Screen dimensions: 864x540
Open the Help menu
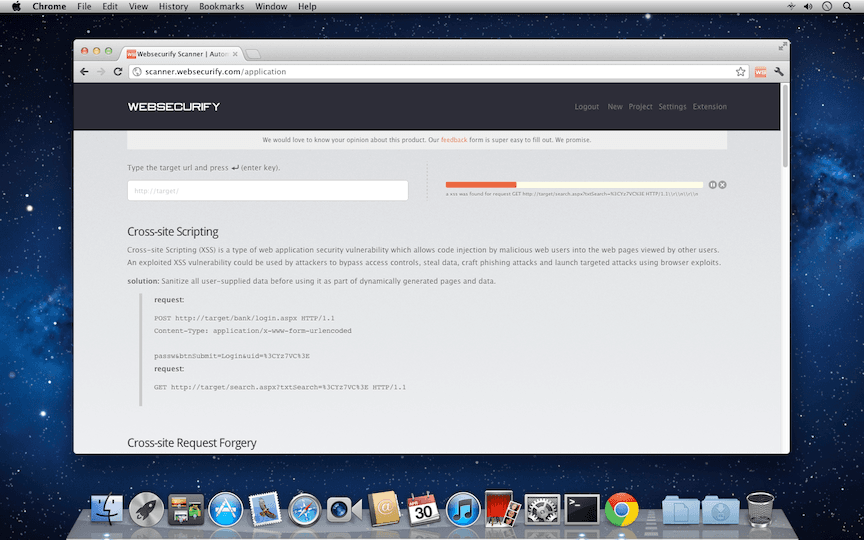307,7
